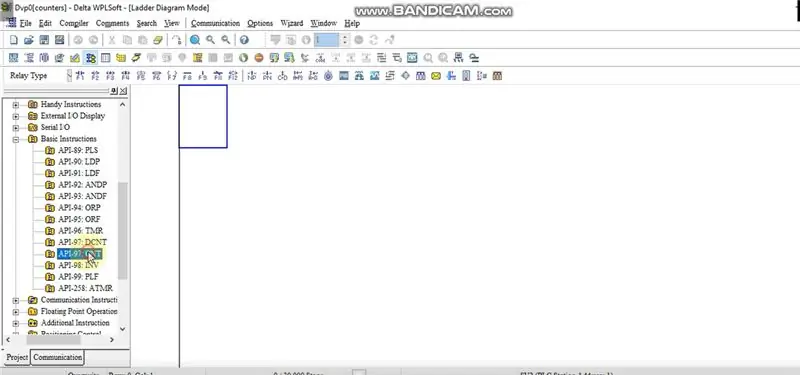Click the New file icon
The height and width of the screenshot is (375, 800).
pyautogui.click(x=14, y=40)
